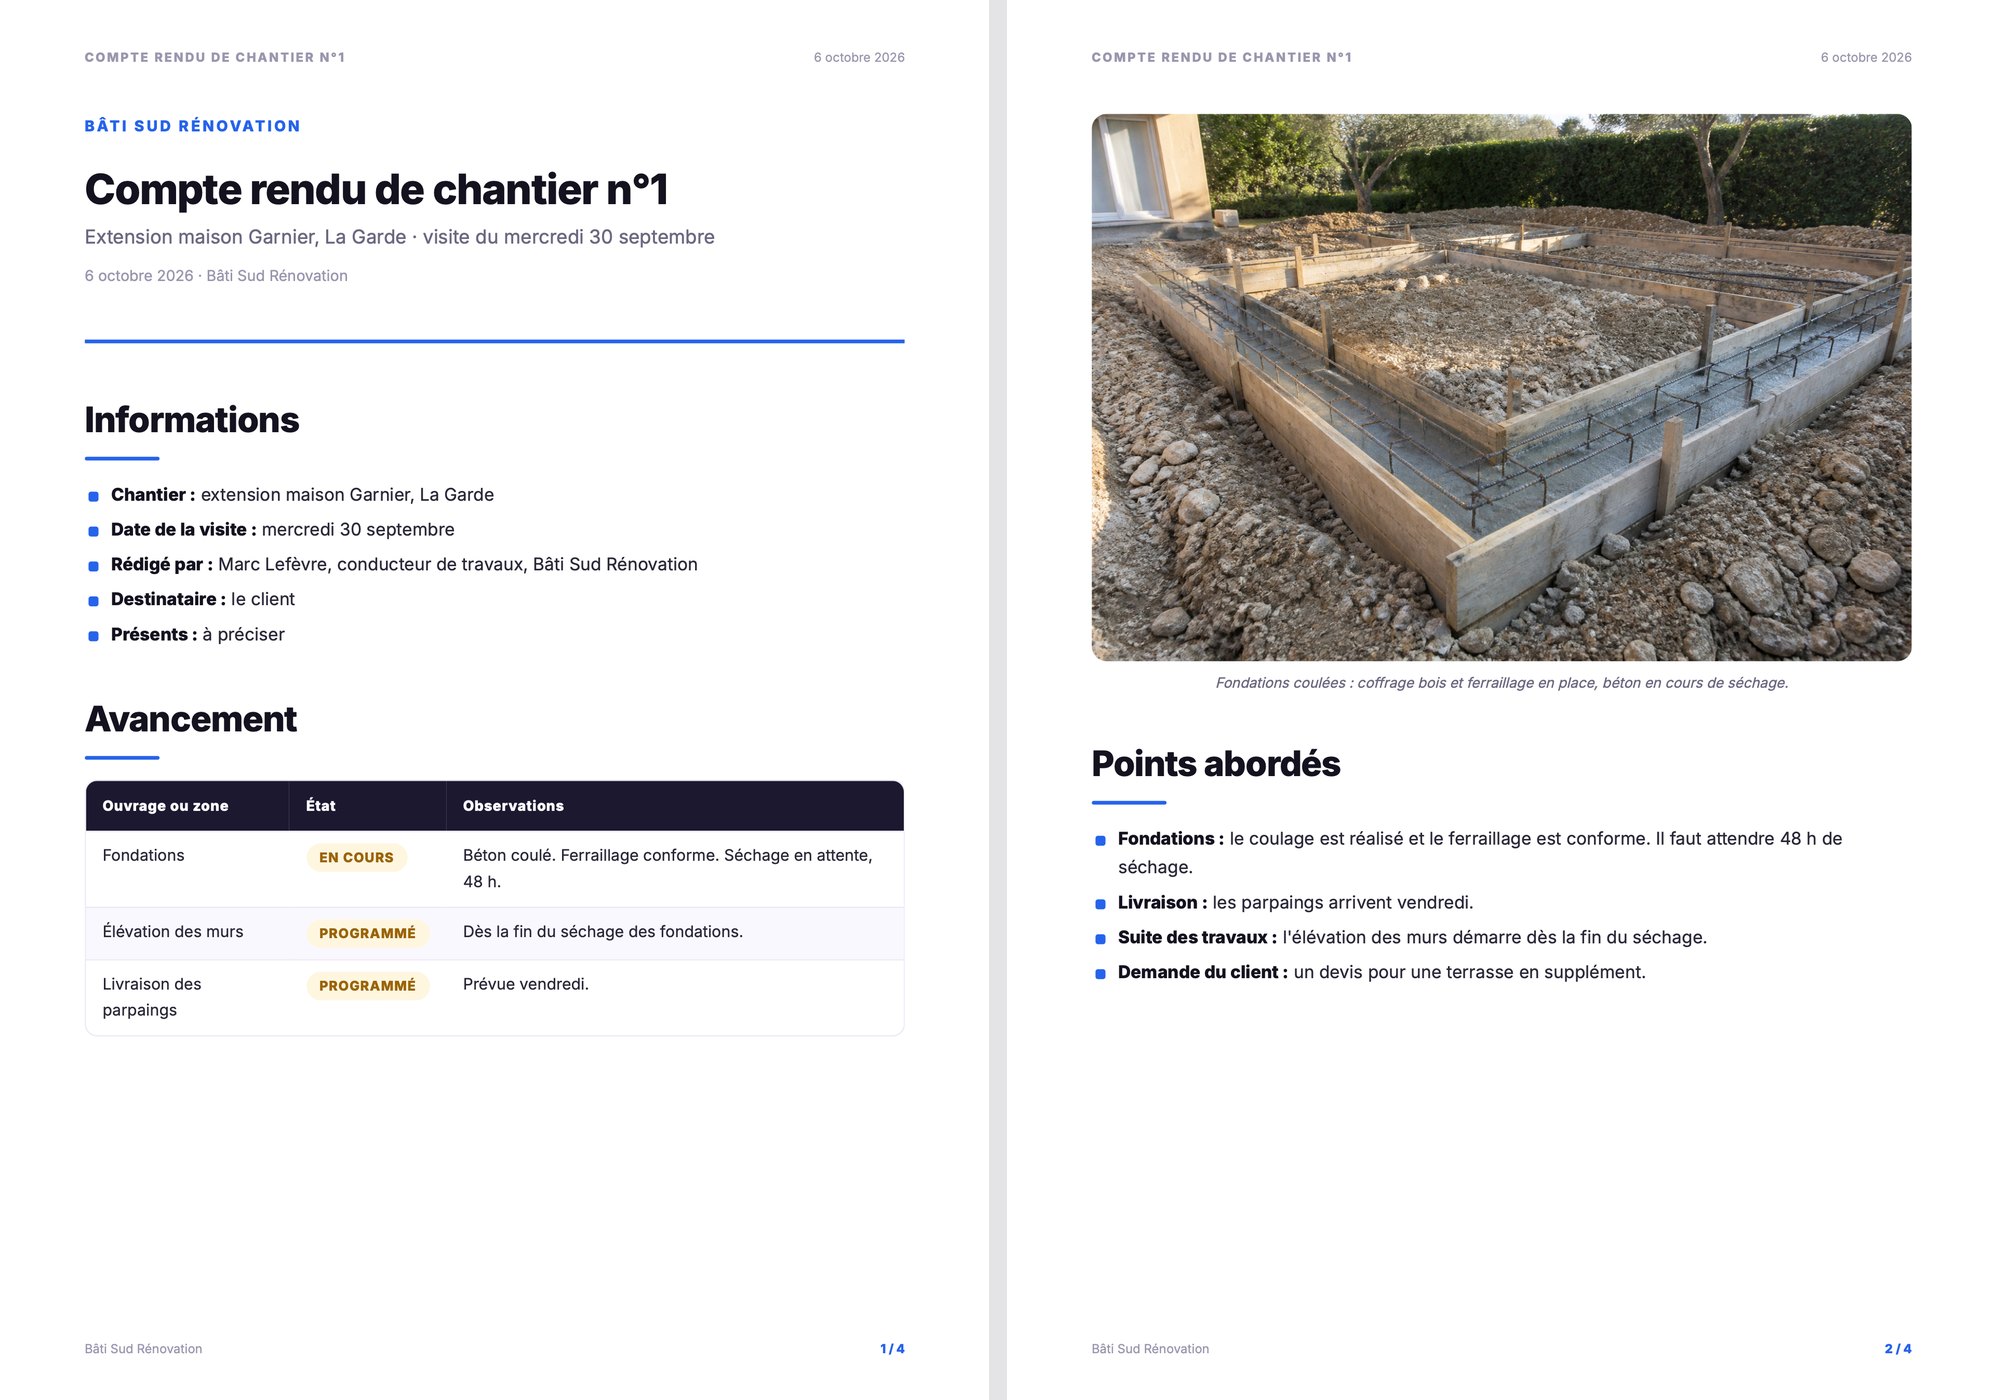Click page 2 footer 'Bâti Sud Rénovation'

[x=1150, y=1349]
